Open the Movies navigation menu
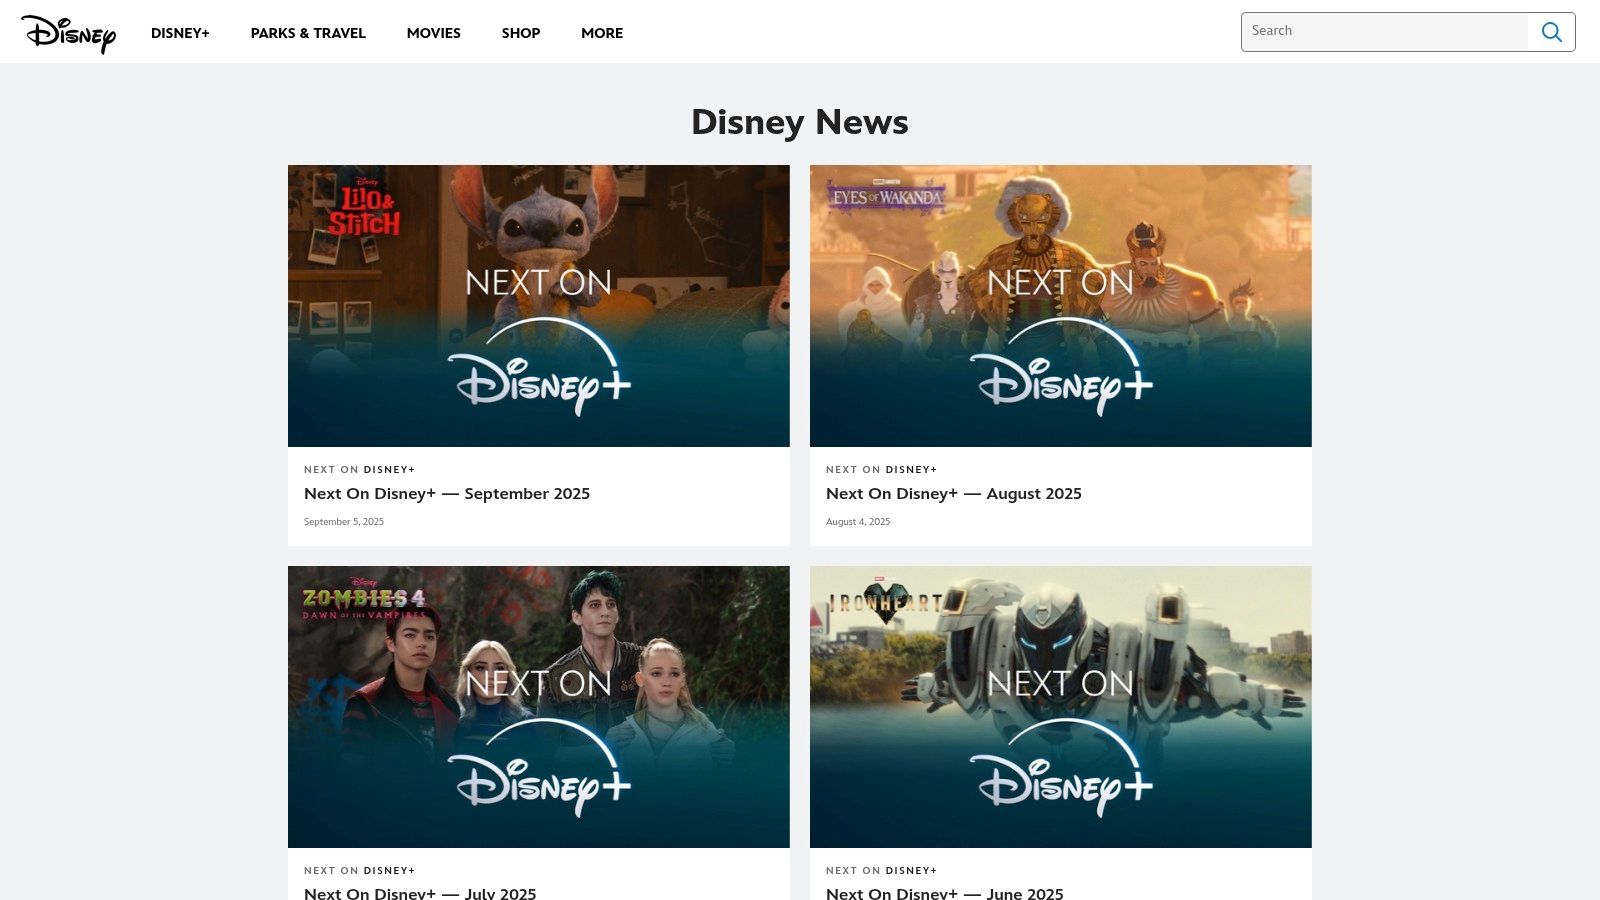 434,33
